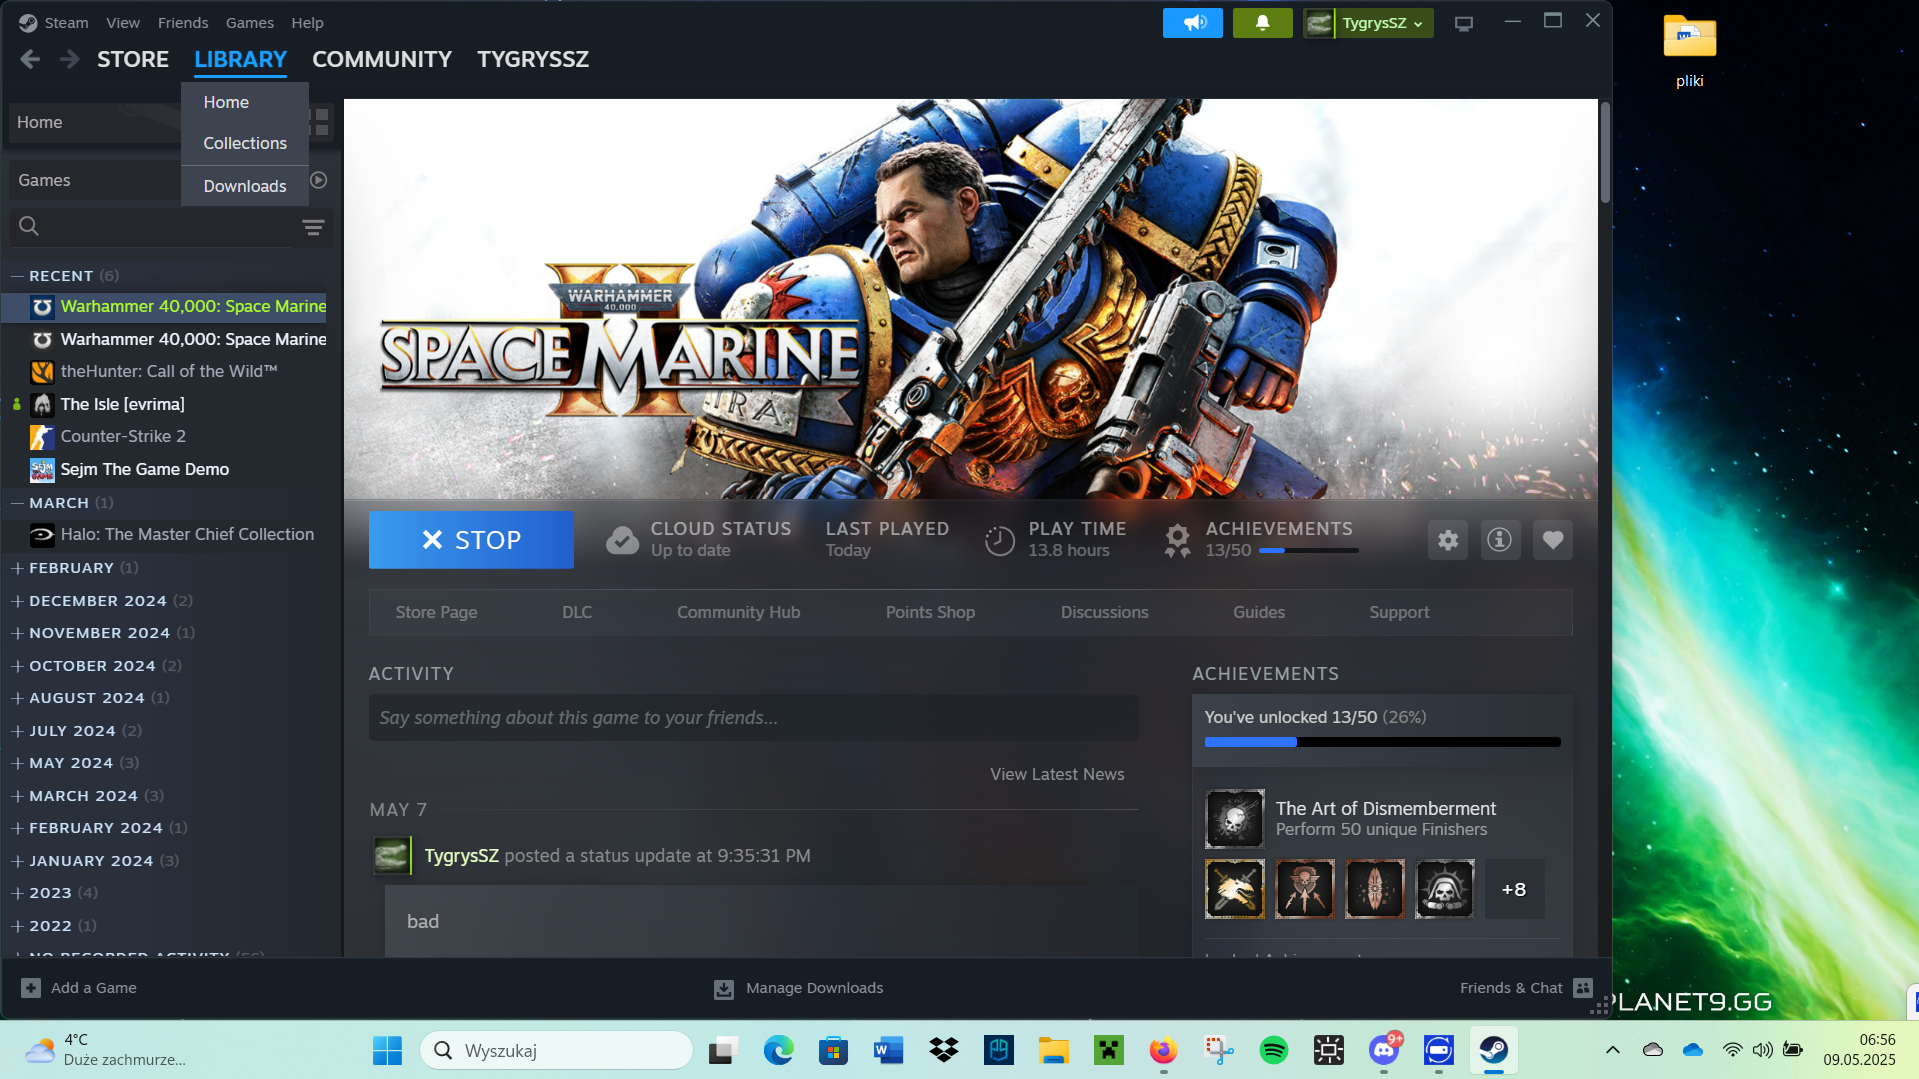Click the ready-to-play filter icon beside Games

tap(319, 180)
